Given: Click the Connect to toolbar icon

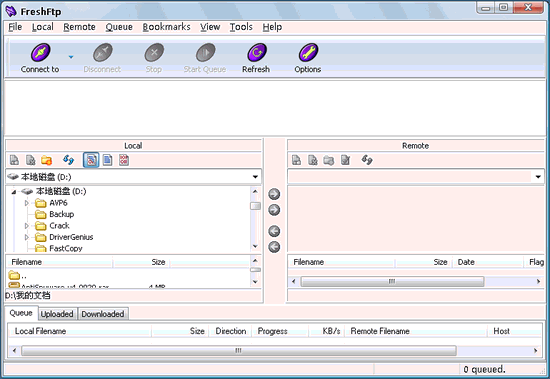Looking at the screenshot, I should click(40, 53).
